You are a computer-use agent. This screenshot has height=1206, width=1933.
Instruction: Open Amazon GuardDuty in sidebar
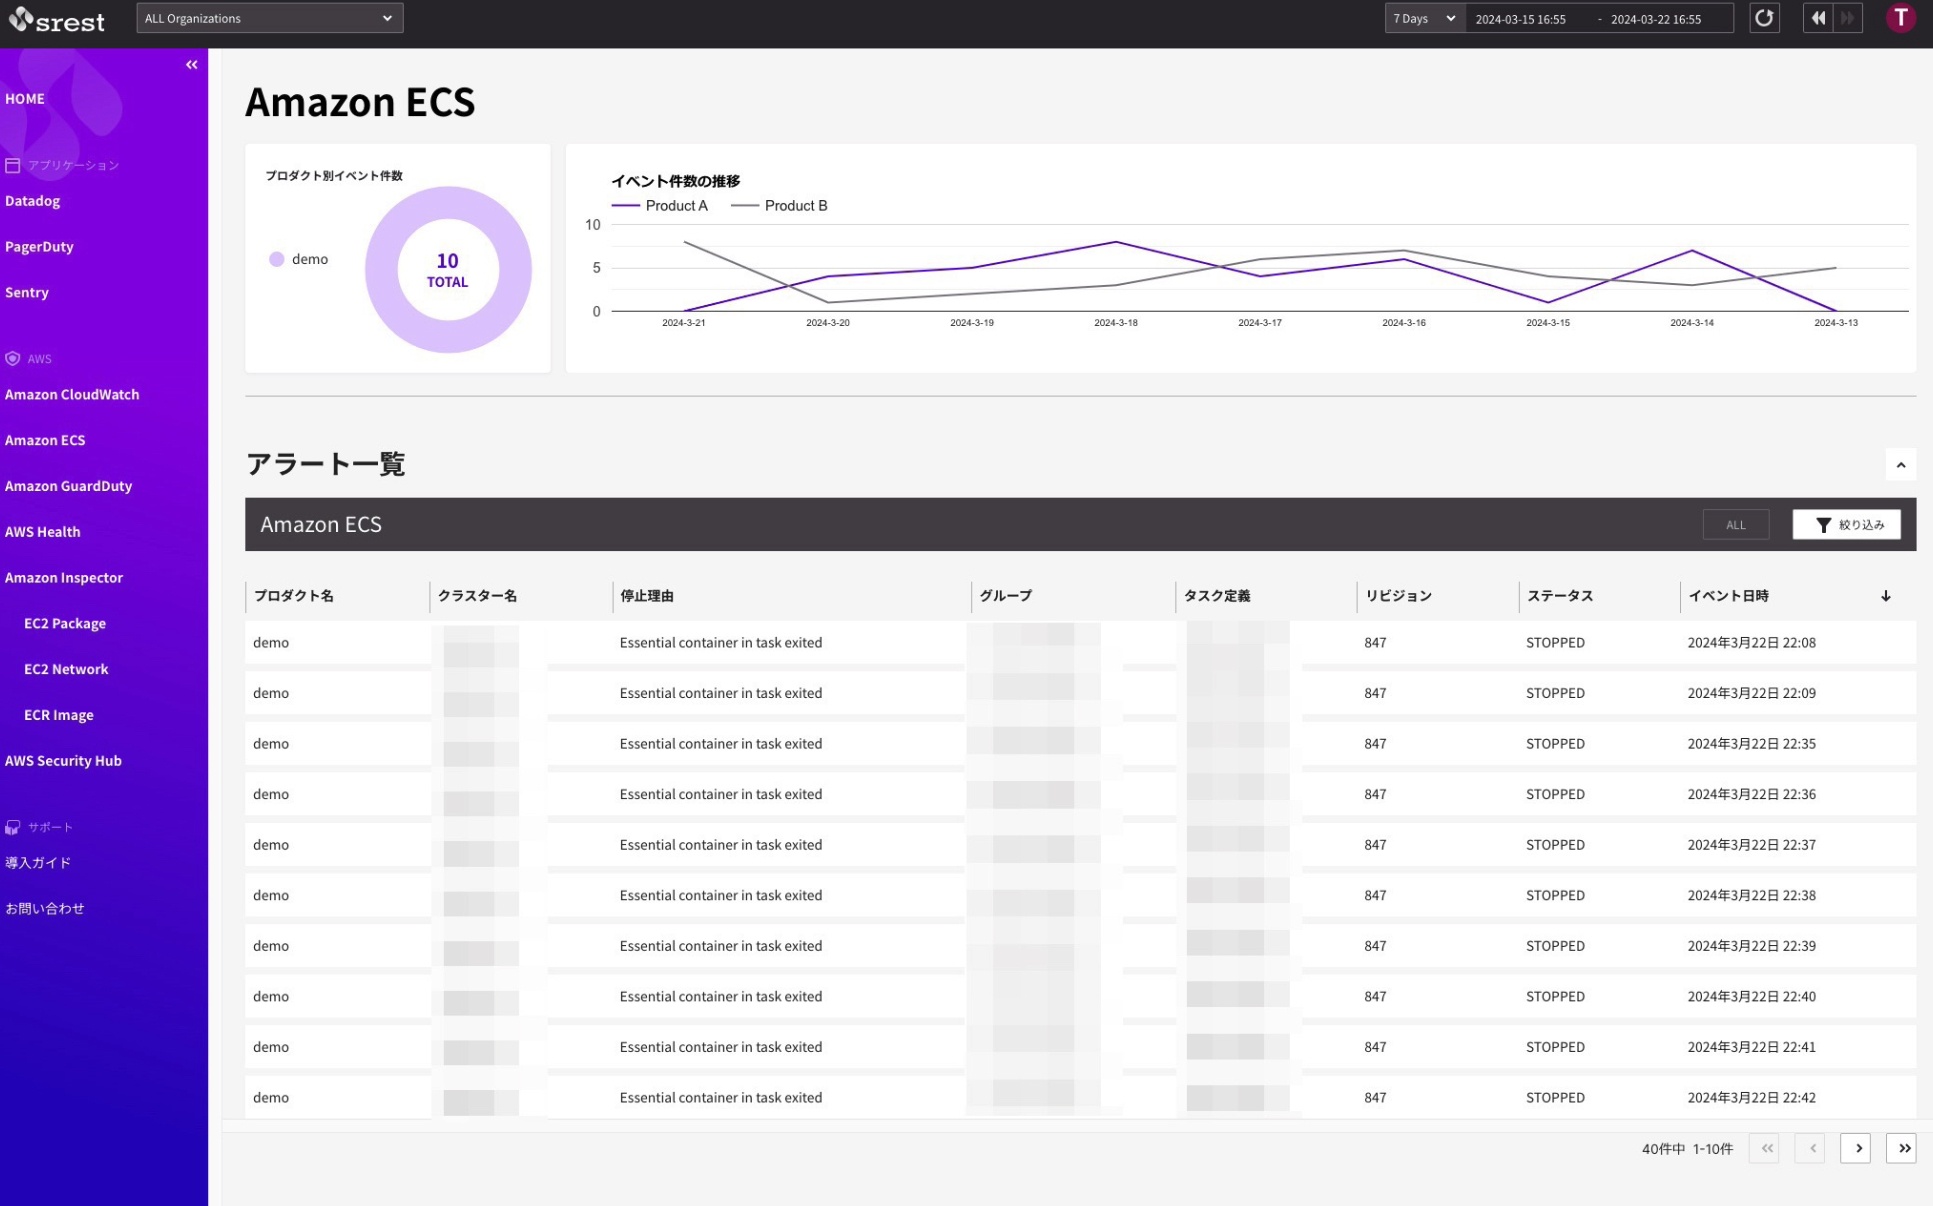[x=68, y=486]
